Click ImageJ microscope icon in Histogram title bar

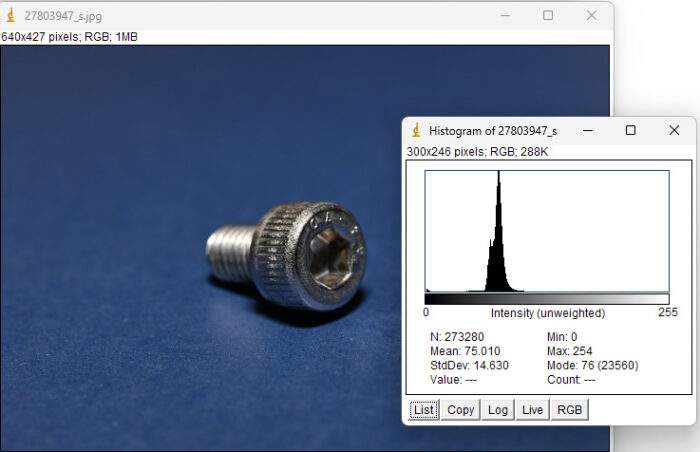click(417, 130)
